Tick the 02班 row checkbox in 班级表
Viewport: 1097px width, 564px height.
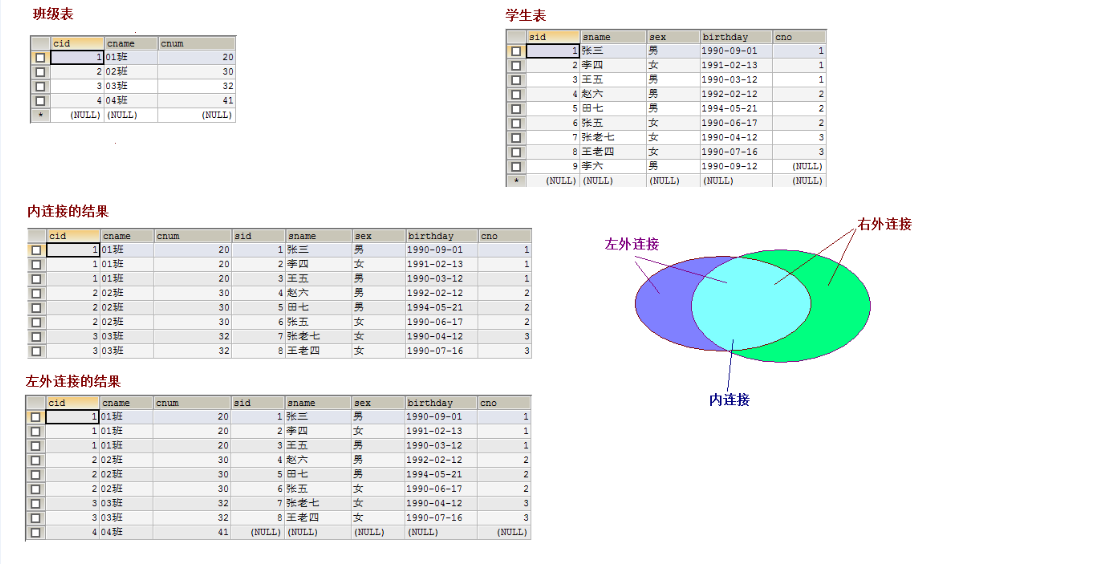click(x=41, y=72)
